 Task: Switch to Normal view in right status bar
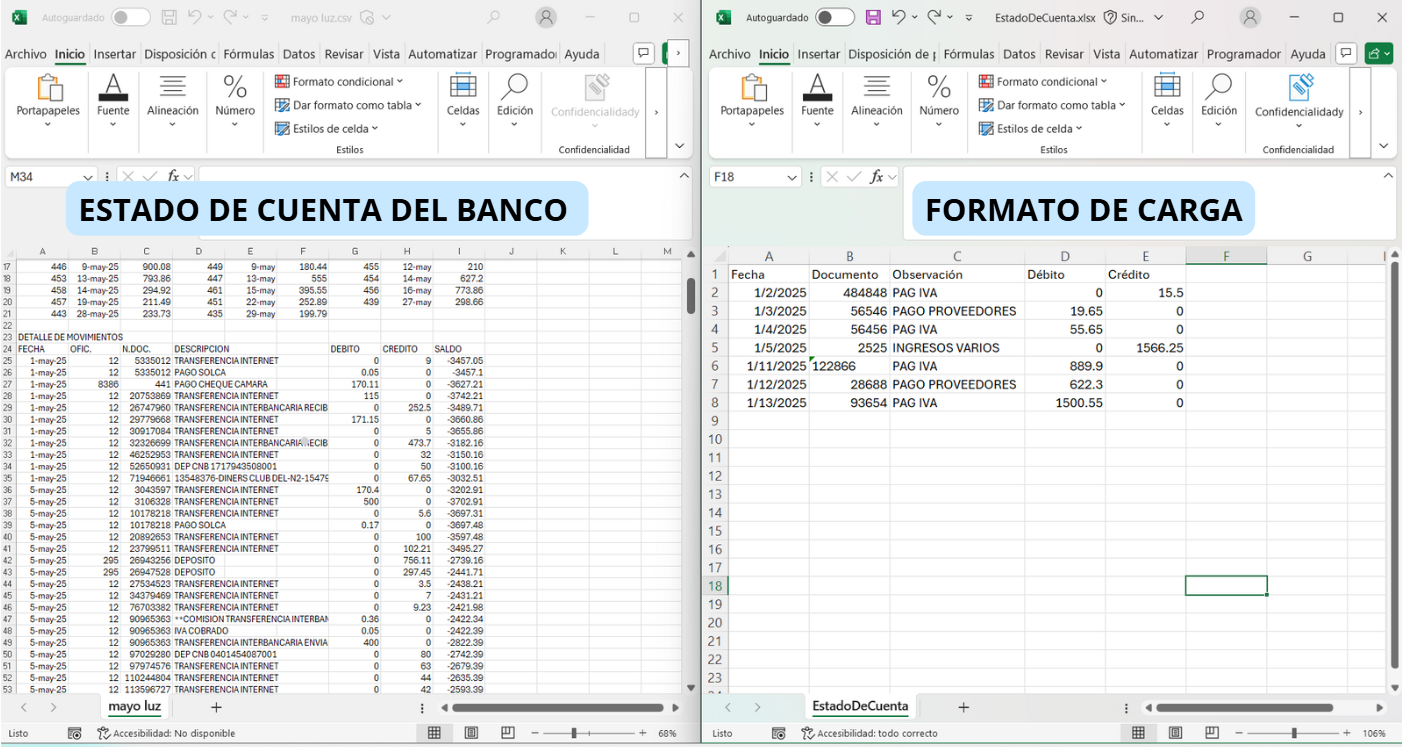(x=1138, y=733)
